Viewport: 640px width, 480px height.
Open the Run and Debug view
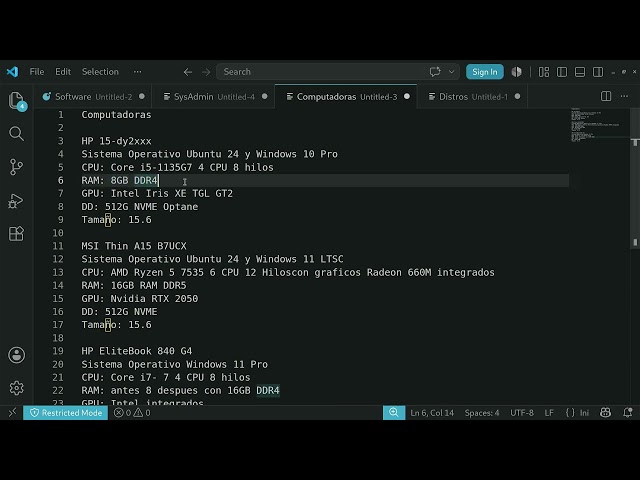pyautogui.click(x=16, y=201)
